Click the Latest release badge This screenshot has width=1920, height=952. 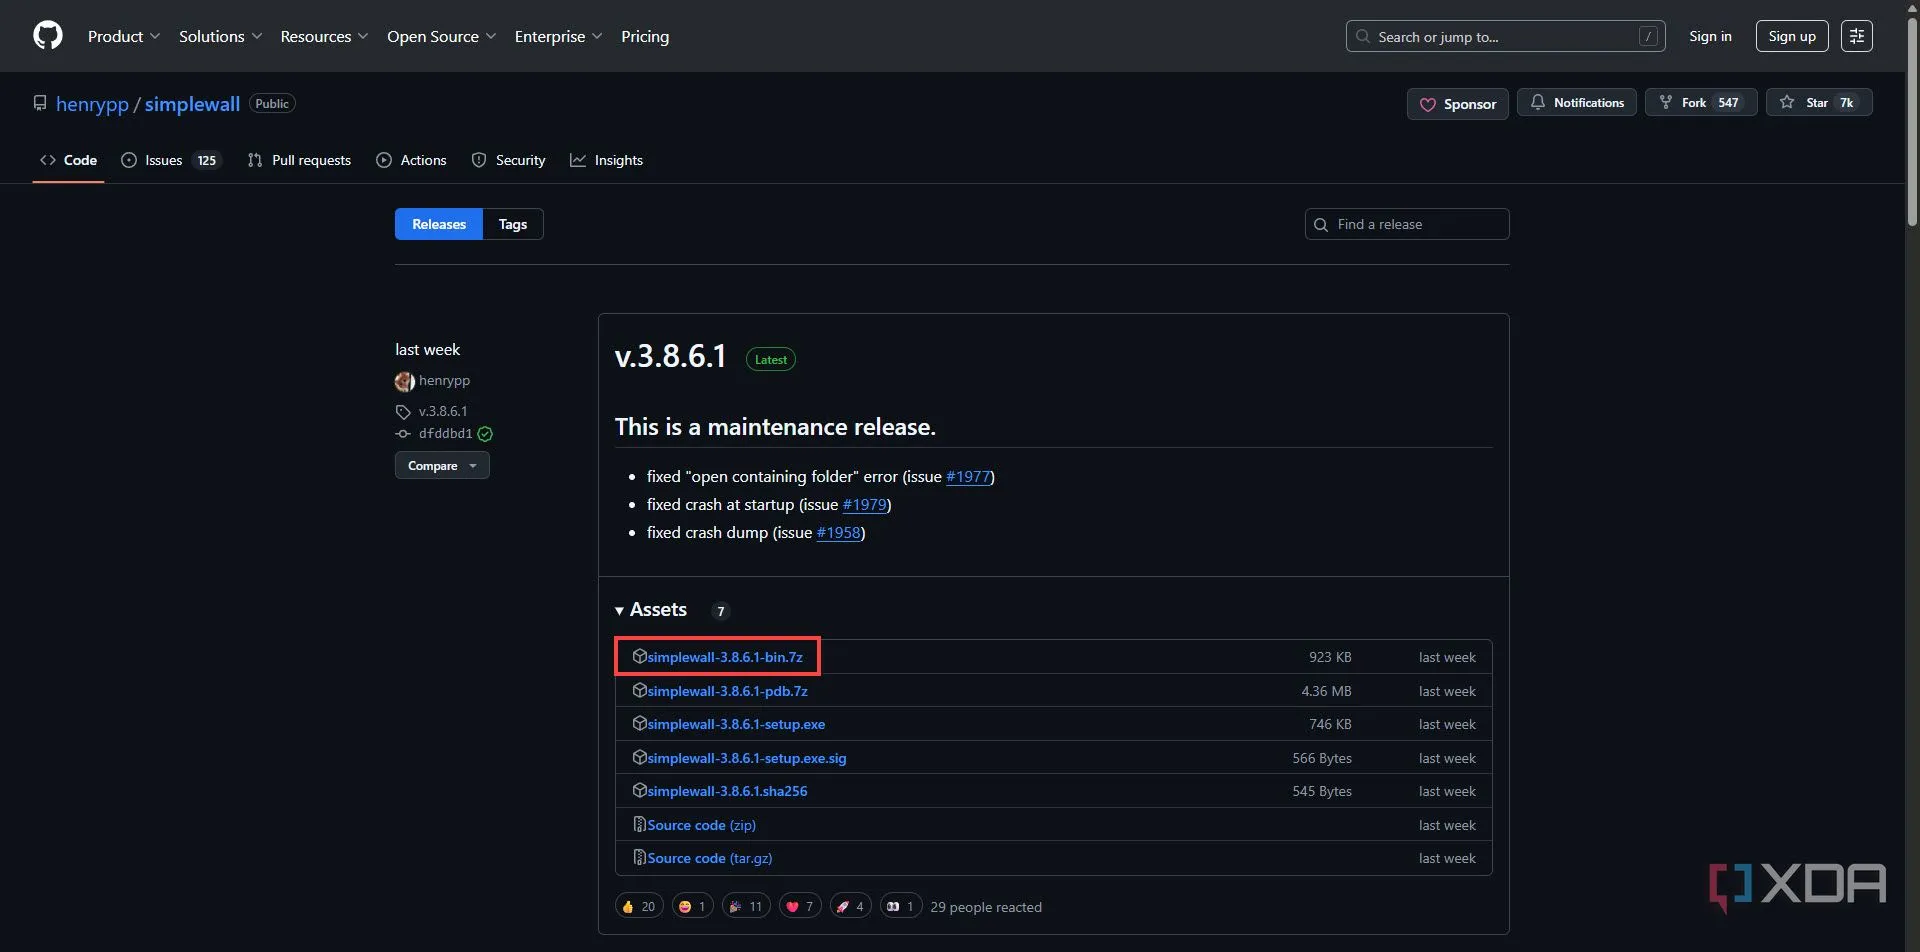770,360
